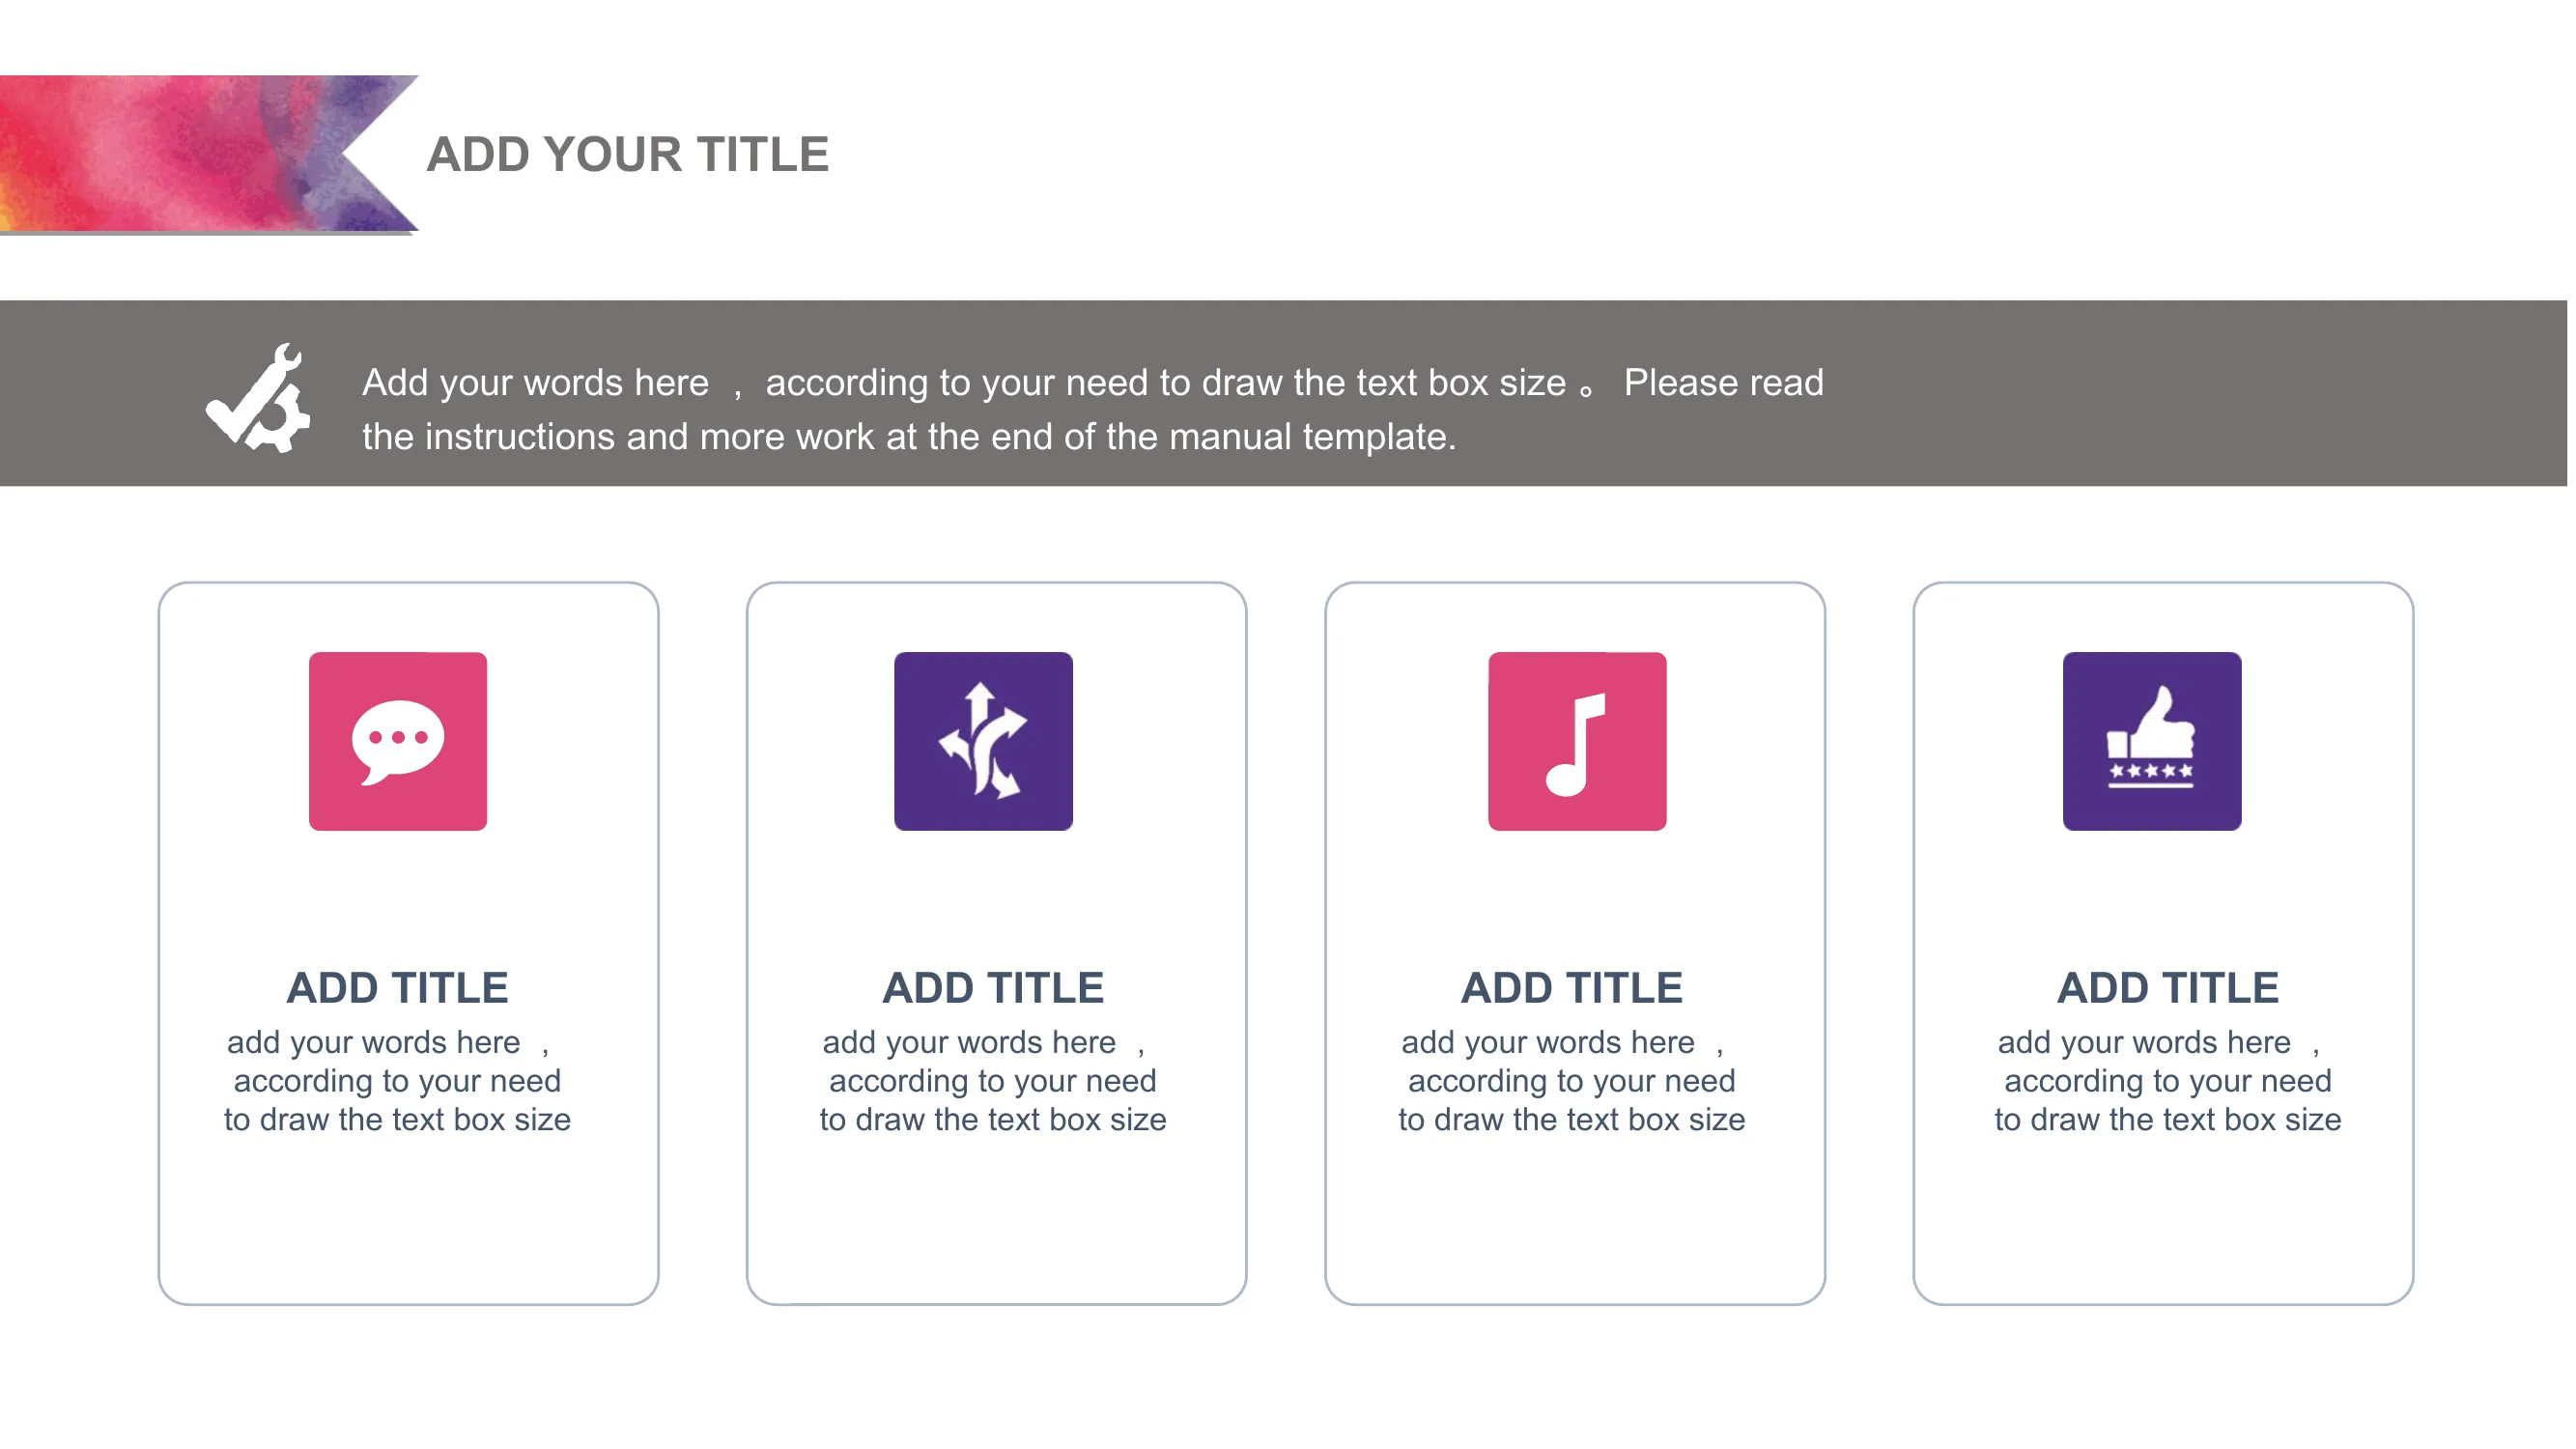Image resolution: width=2576 pixels, height=1449 pixels.
Task: Click the ADD YOUR TITLE heading
Action: coord(628,155)
